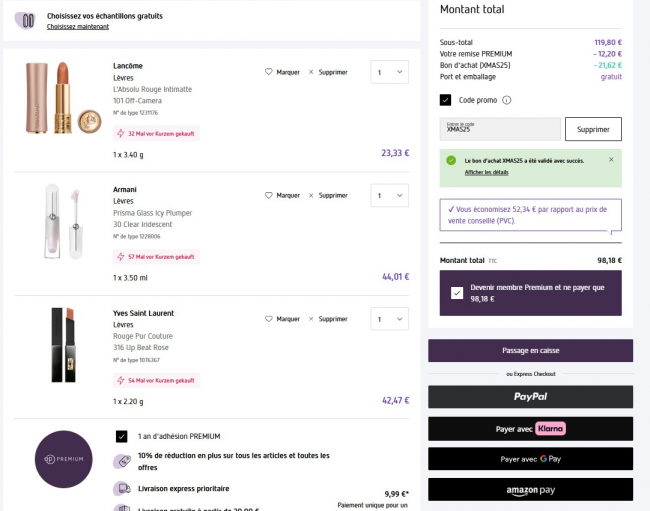Image resolution: width=650 pixels, height=511 pixels.
Task: Uncheck the Code promo checkbox
Action: click(445, 100)
